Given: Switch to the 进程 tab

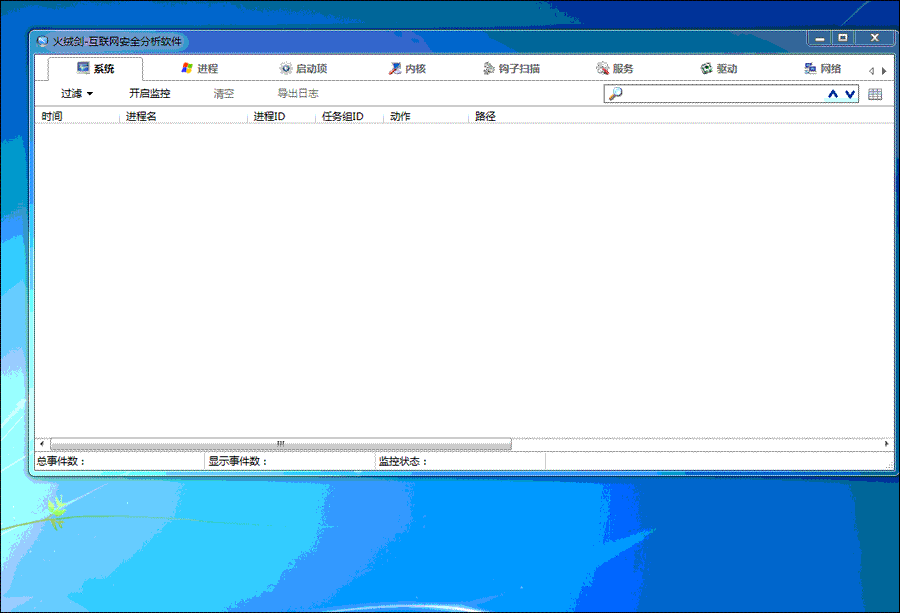Looking at the screenshot, I should click(199, 68).
